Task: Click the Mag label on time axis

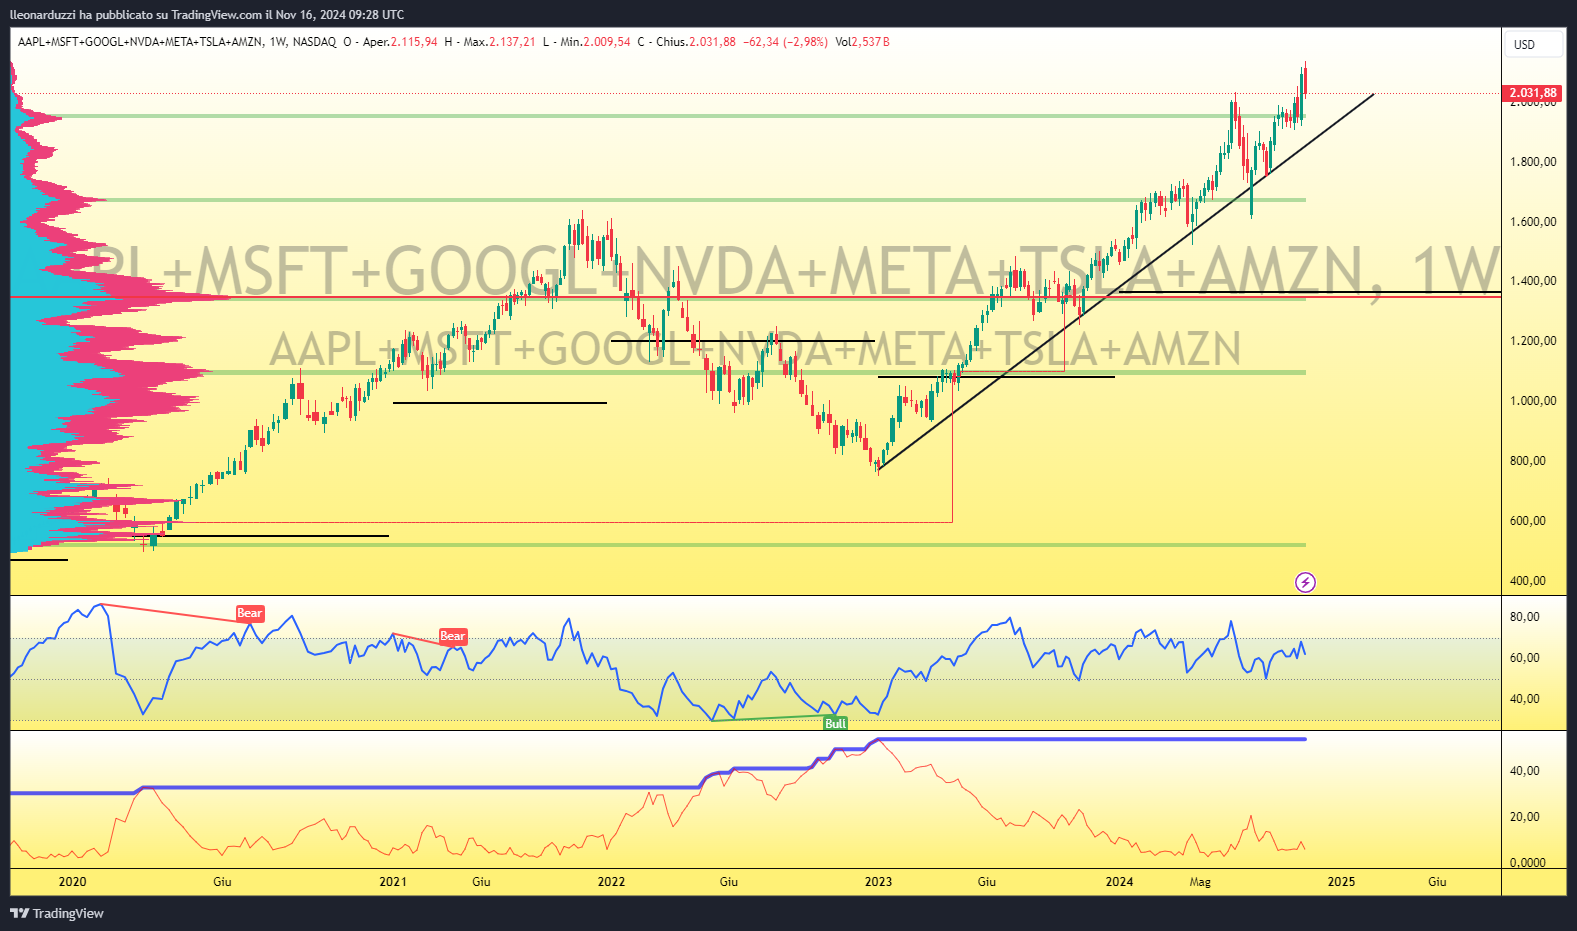Action: [x=1200, y=881]
